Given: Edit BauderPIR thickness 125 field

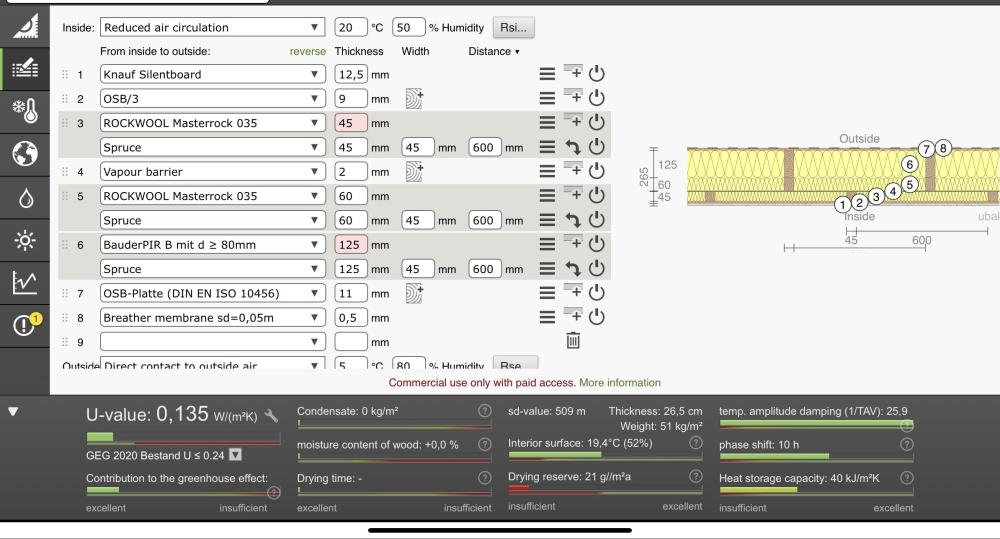Looking at the screenshot, I should (x=351, y=244).
